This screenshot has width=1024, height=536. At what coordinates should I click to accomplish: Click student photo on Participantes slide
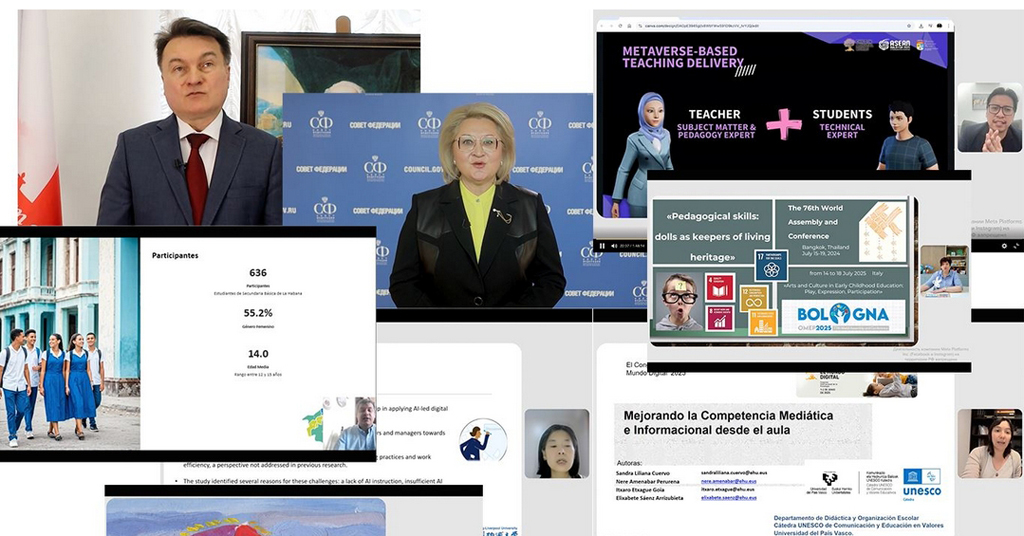point(70,343)
